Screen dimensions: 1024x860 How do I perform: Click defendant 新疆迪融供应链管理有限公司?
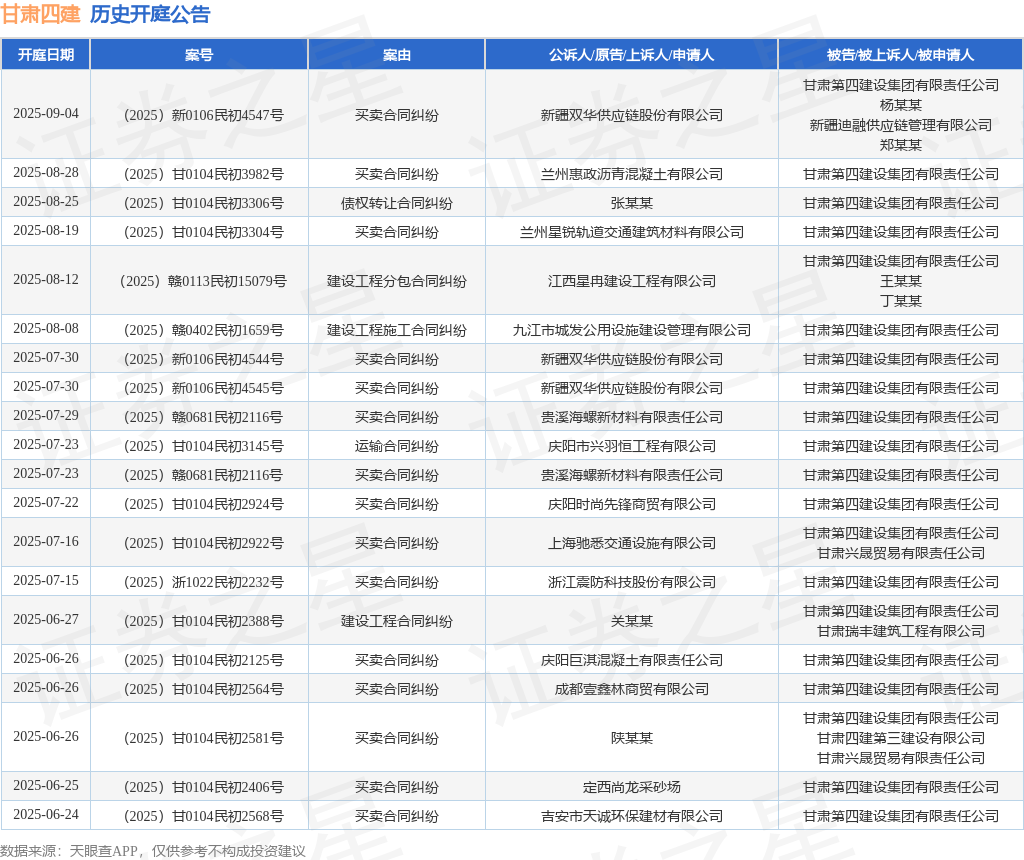(x=901, y=125)
